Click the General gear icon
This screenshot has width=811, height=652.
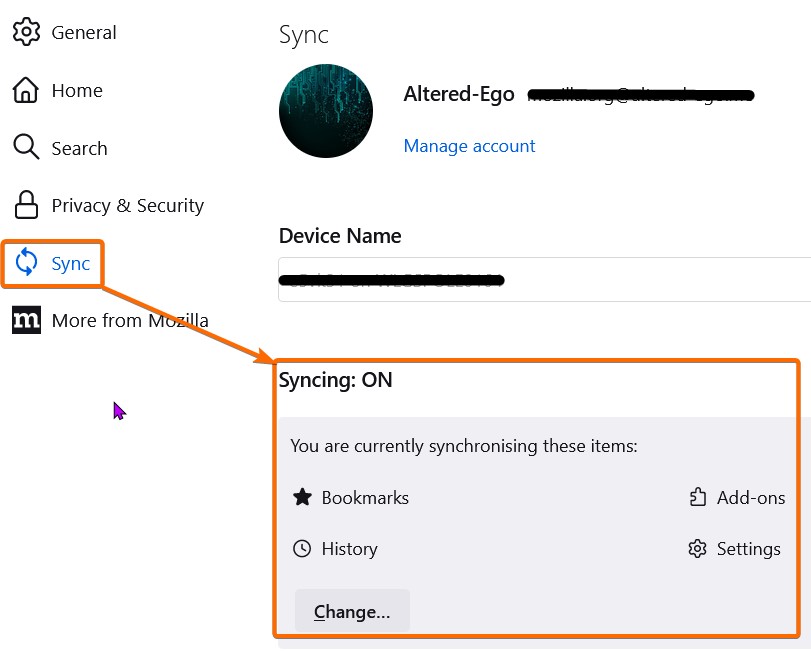[x=26, y=32]
